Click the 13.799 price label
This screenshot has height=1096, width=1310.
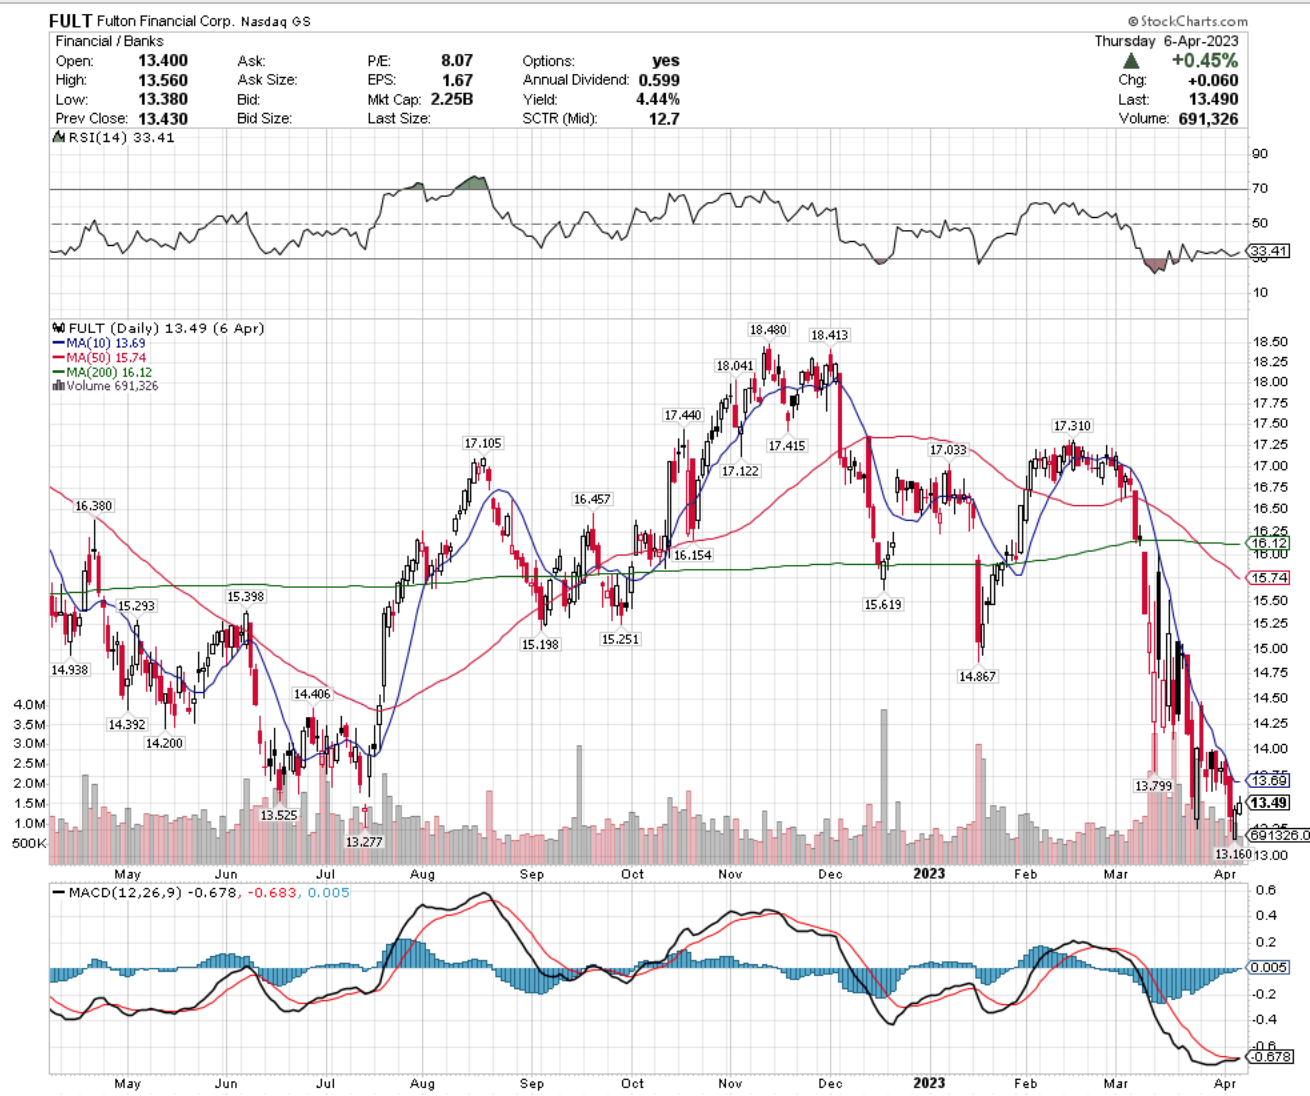point(1153,786)
